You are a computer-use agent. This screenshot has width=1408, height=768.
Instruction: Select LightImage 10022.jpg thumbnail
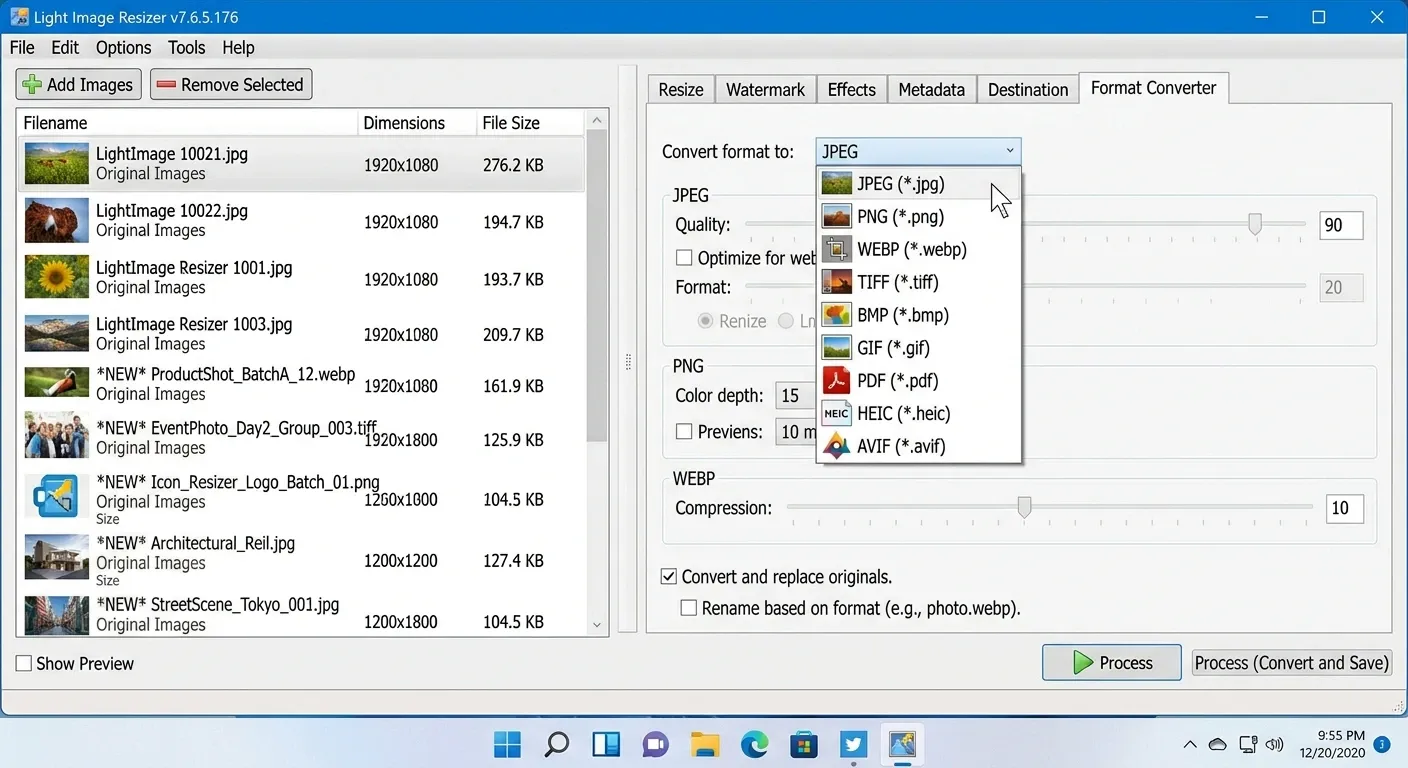click(57, 221)
